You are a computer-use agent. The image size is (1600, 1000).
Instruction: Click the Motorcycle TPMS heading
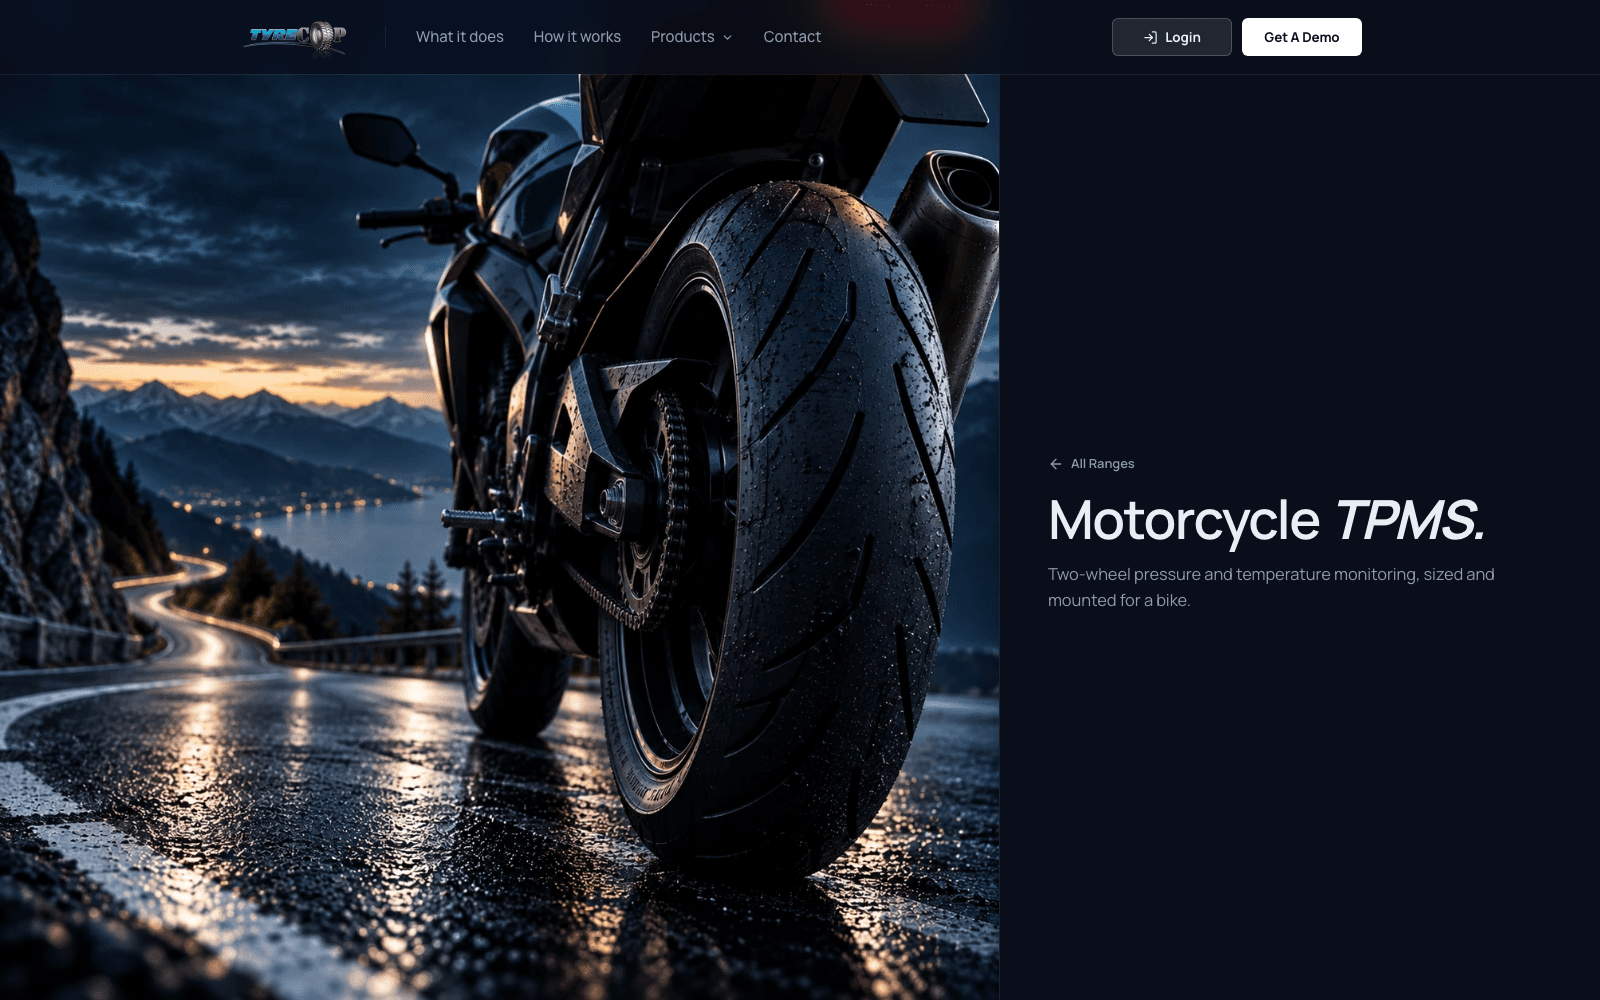tap(1267, 521)
